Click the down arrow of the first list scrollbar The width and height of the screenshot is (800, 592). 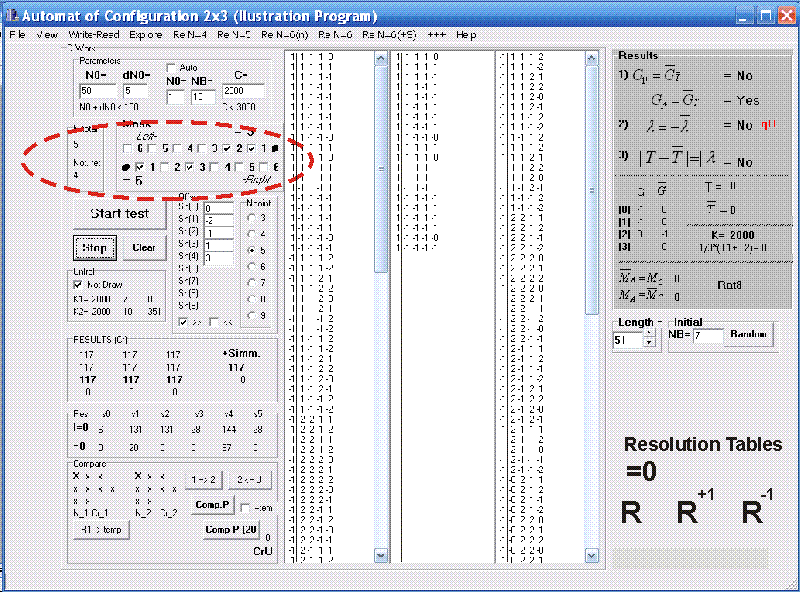click(381, 555)
